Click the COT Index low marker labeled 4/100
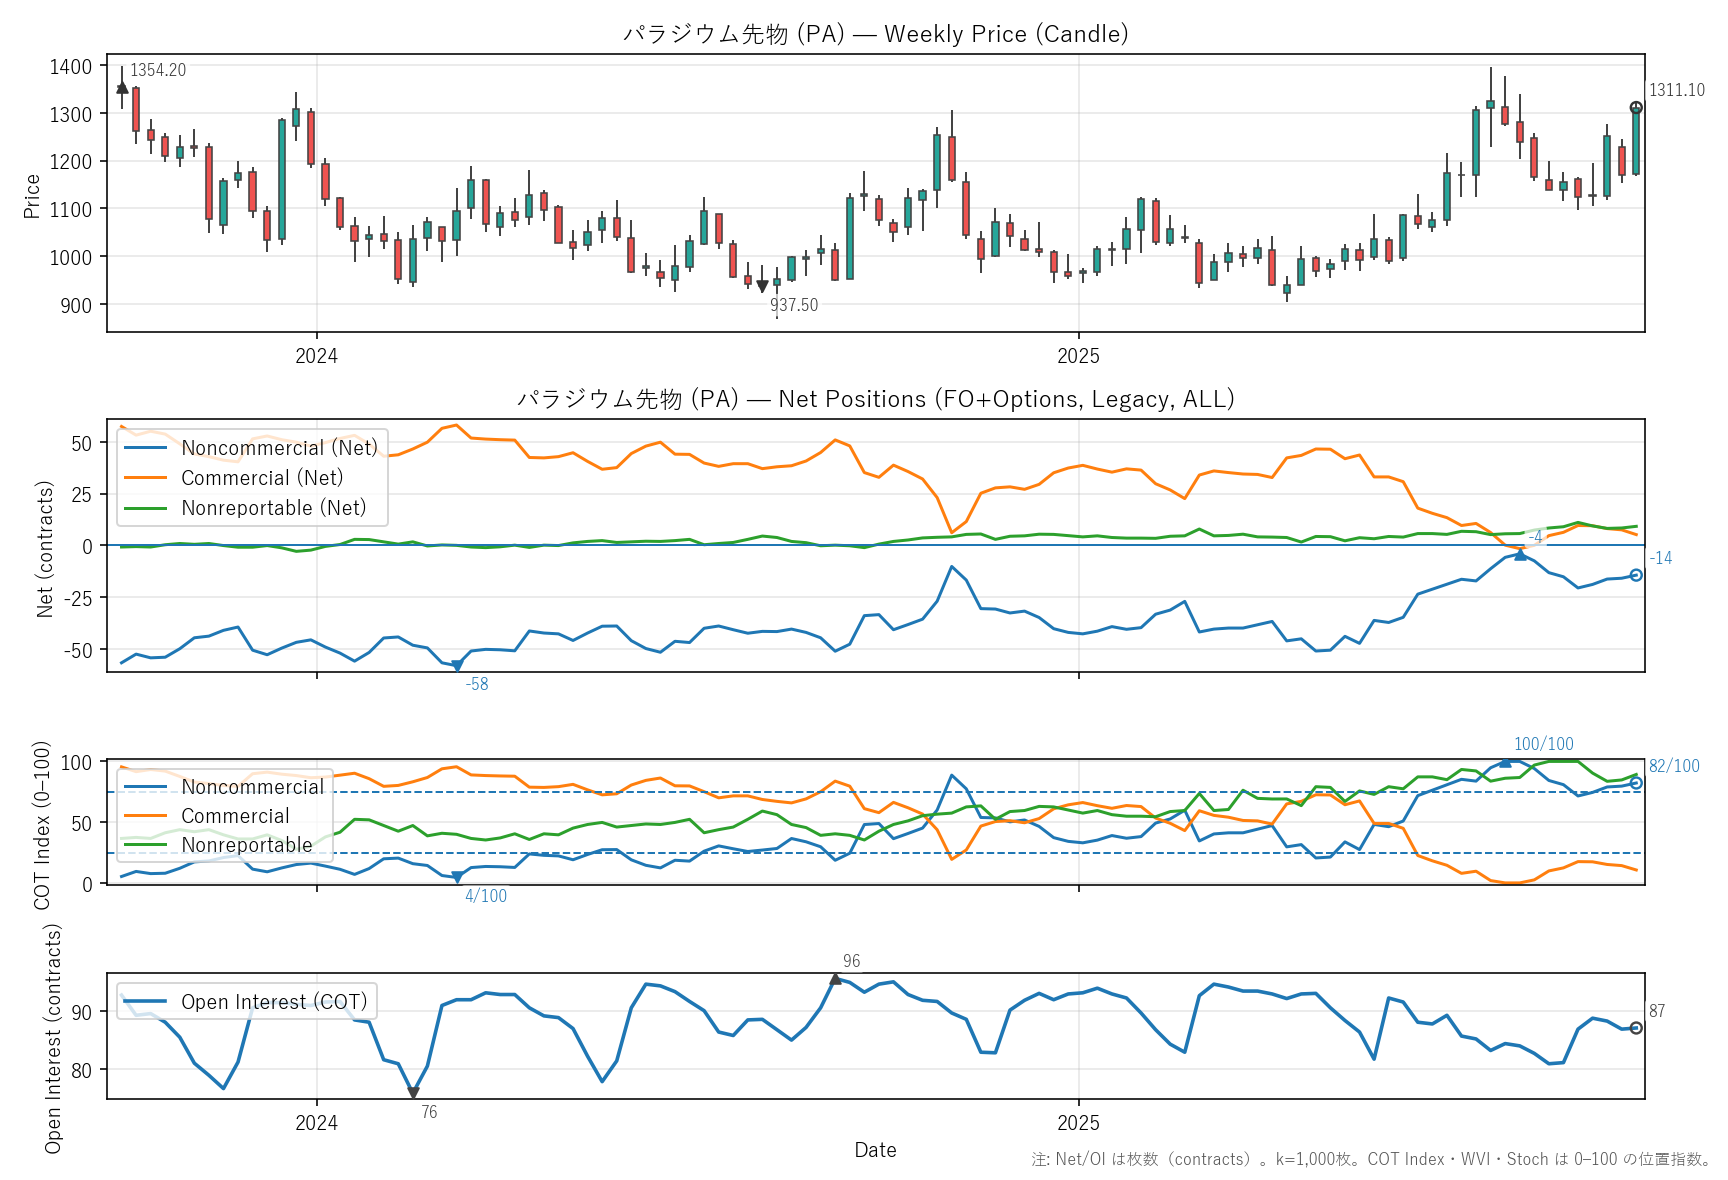This screenshot has width=1728, height=1180. coord(457,878)
